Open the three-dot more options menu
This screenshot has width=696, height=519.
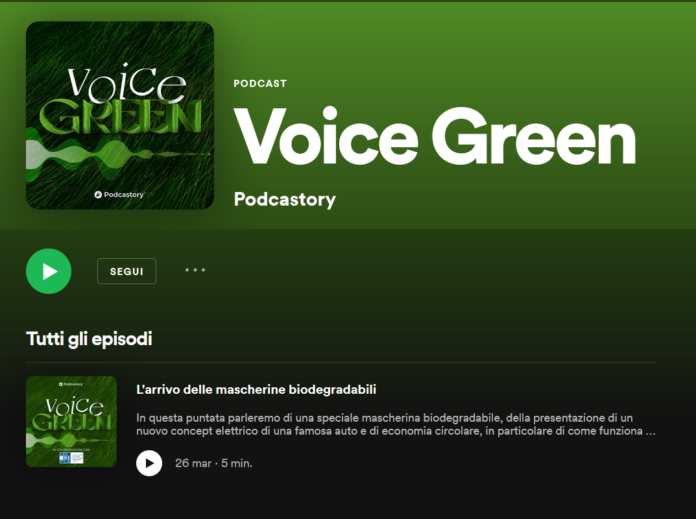[195, 270]
